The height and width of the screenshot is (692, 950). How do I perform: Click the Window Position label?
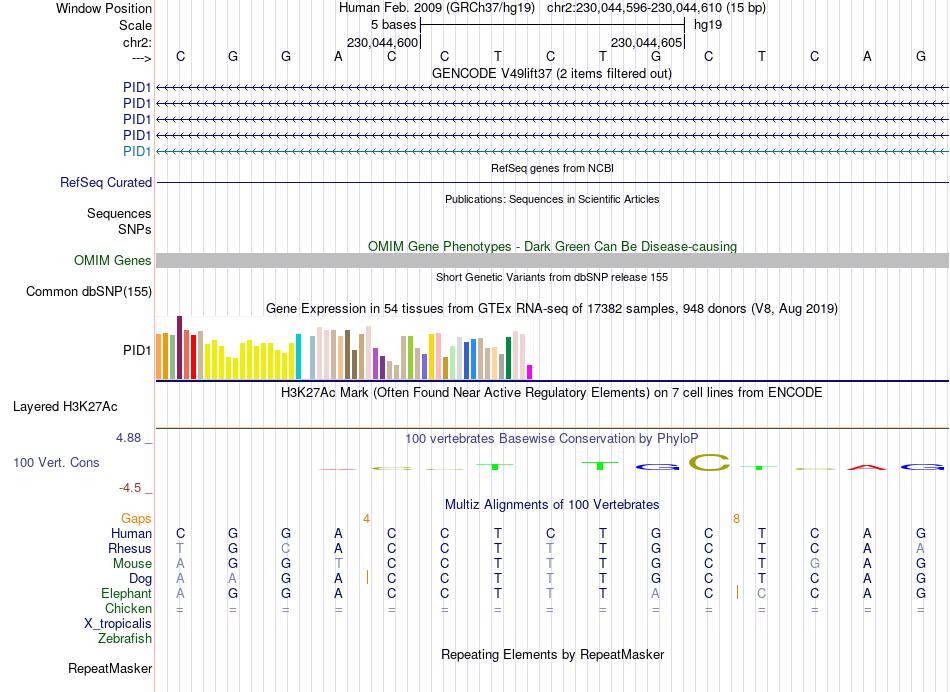(104, 8)
